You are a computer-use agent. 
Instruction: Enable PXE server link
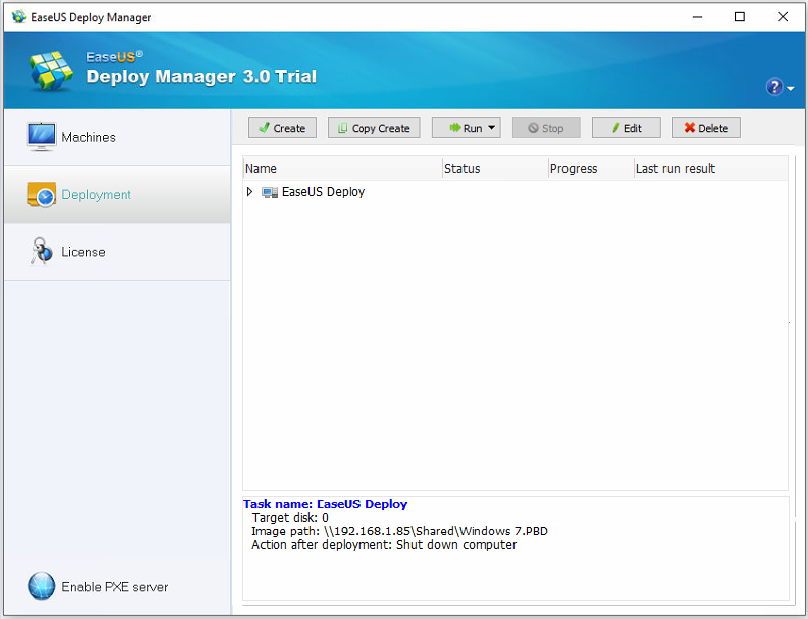point(114,587)
